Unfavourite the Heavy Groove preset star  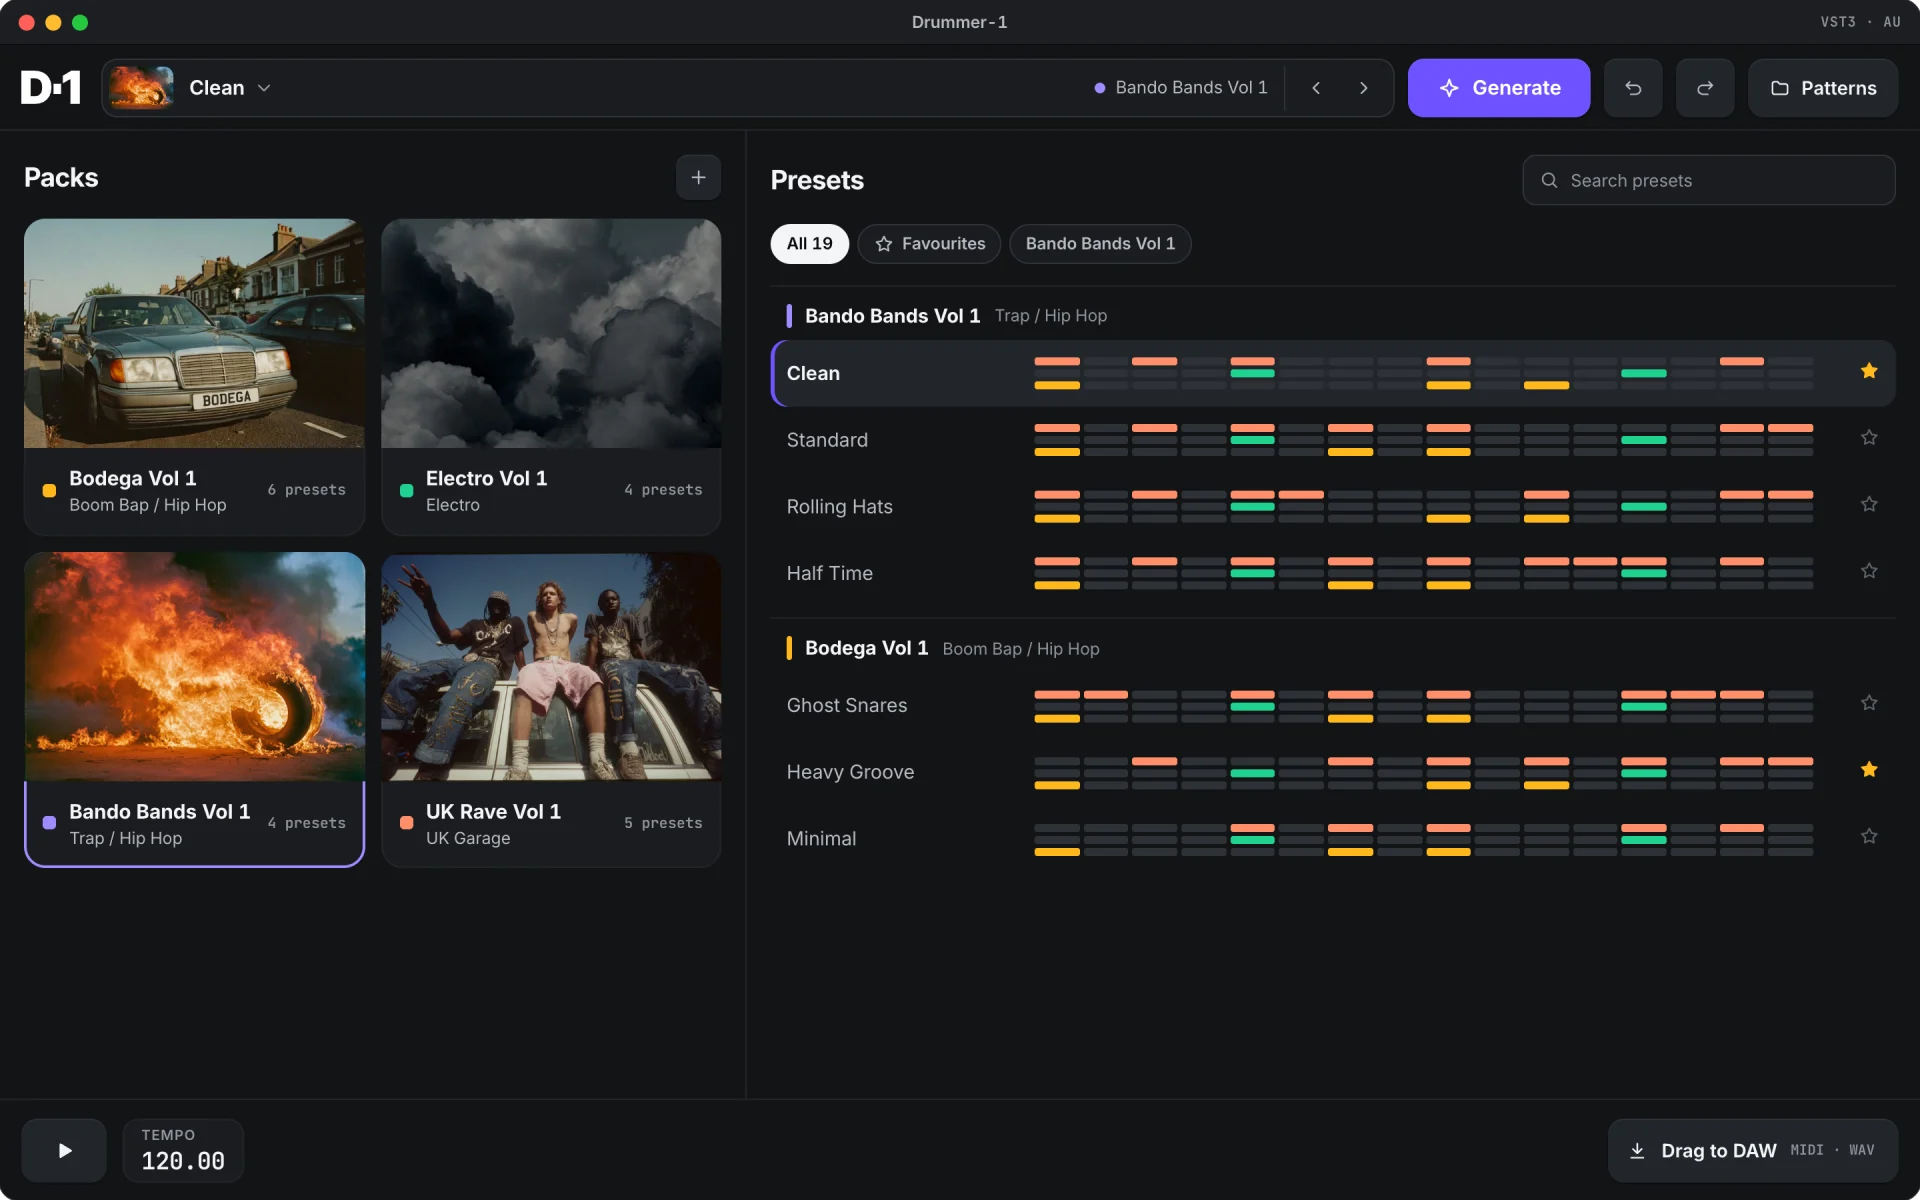click(1868, 769)
